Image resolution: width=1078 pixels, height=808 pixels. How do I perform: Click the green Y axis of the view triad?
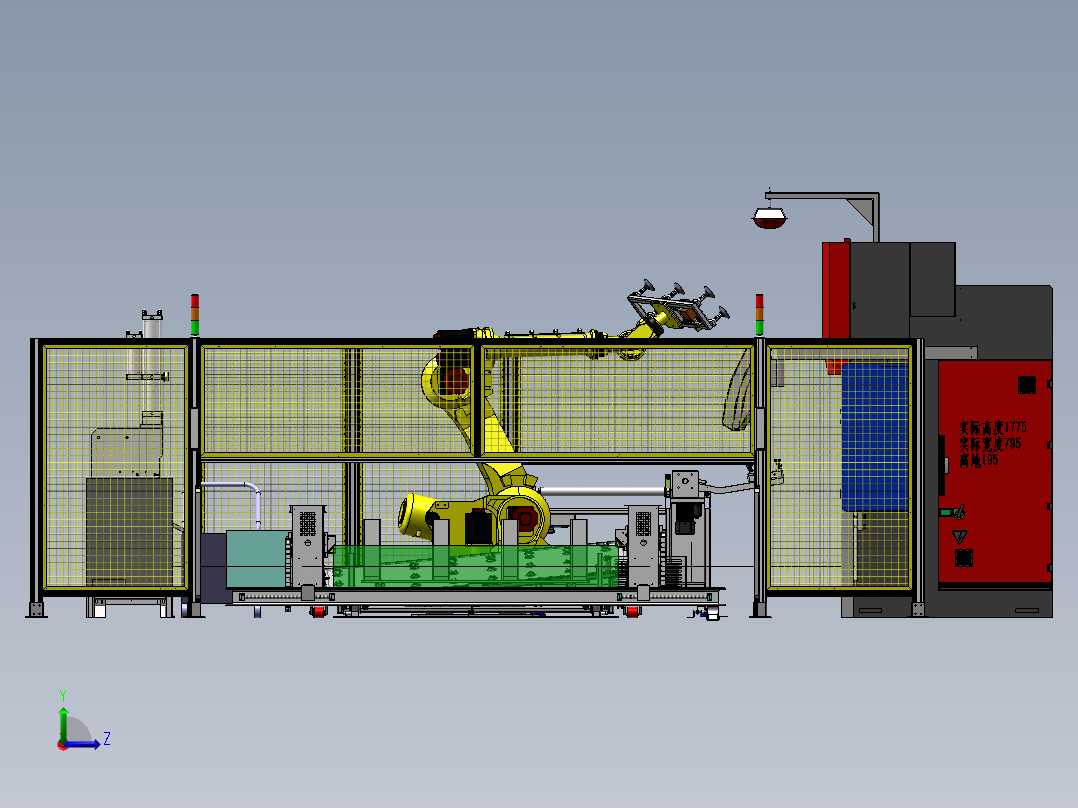click(63, 724)
